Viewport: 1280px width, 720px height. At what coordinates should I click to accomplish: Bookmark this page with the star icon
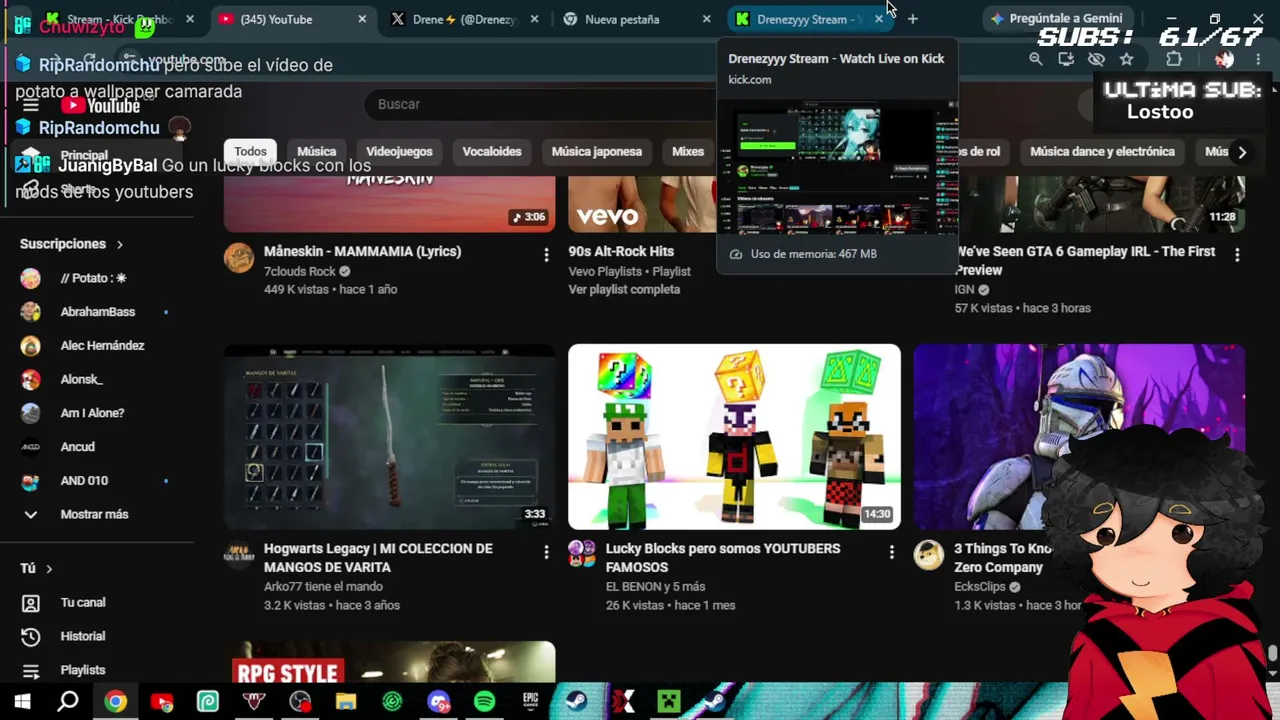[x=1126, y=59]
